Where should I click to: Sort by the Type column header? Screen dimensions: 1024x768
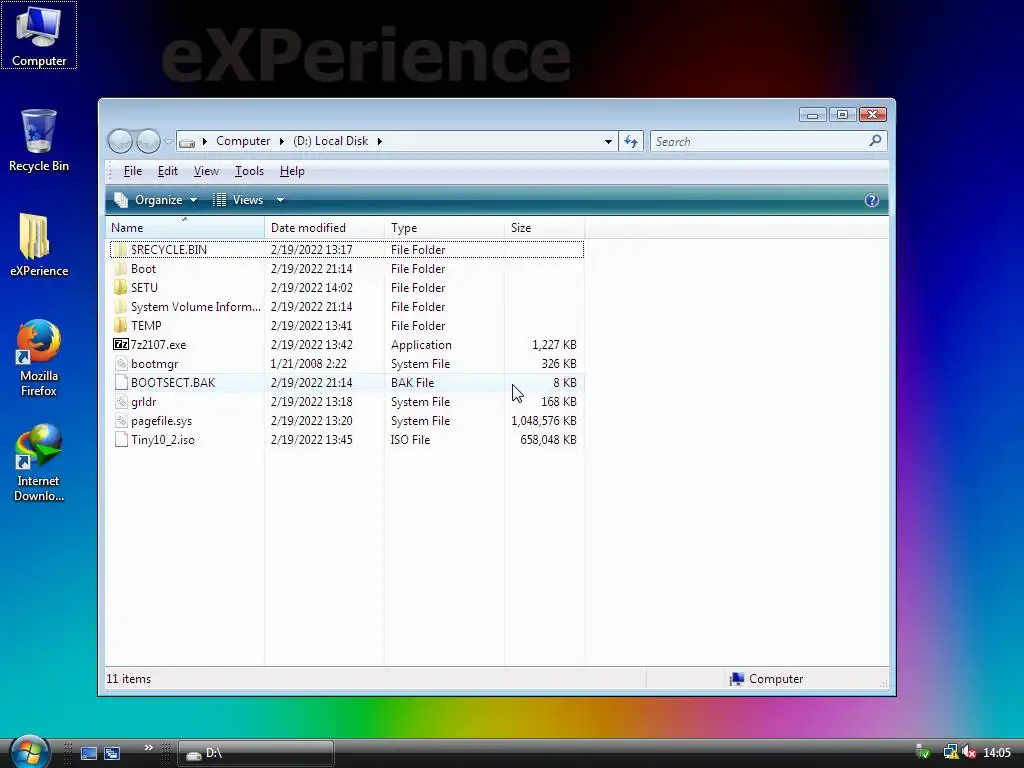click(445, 228)
